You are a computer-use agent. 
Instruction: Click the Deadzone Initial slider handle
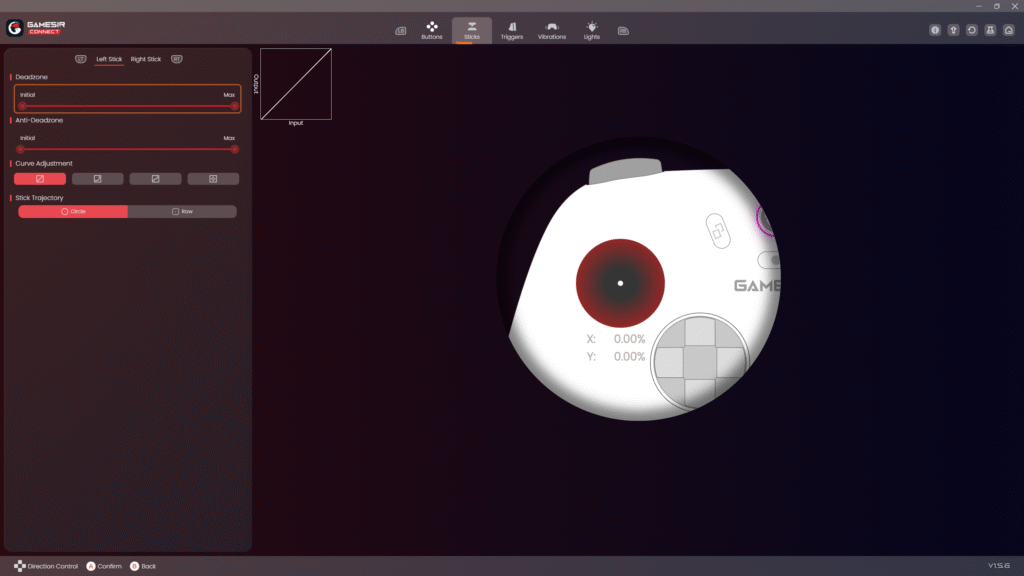22,106
